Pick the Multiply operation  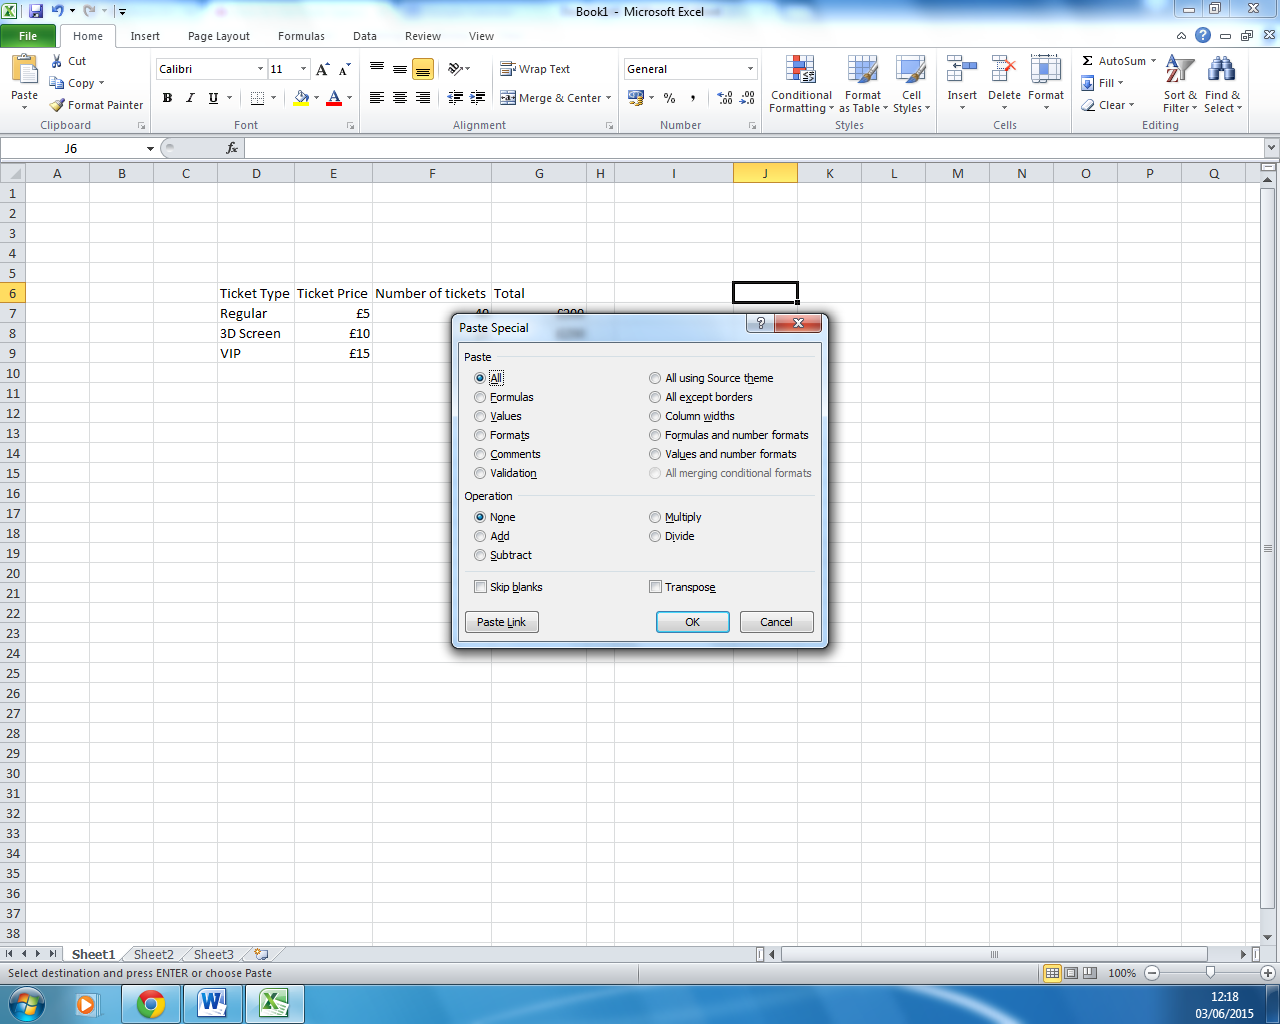point(655,517)
